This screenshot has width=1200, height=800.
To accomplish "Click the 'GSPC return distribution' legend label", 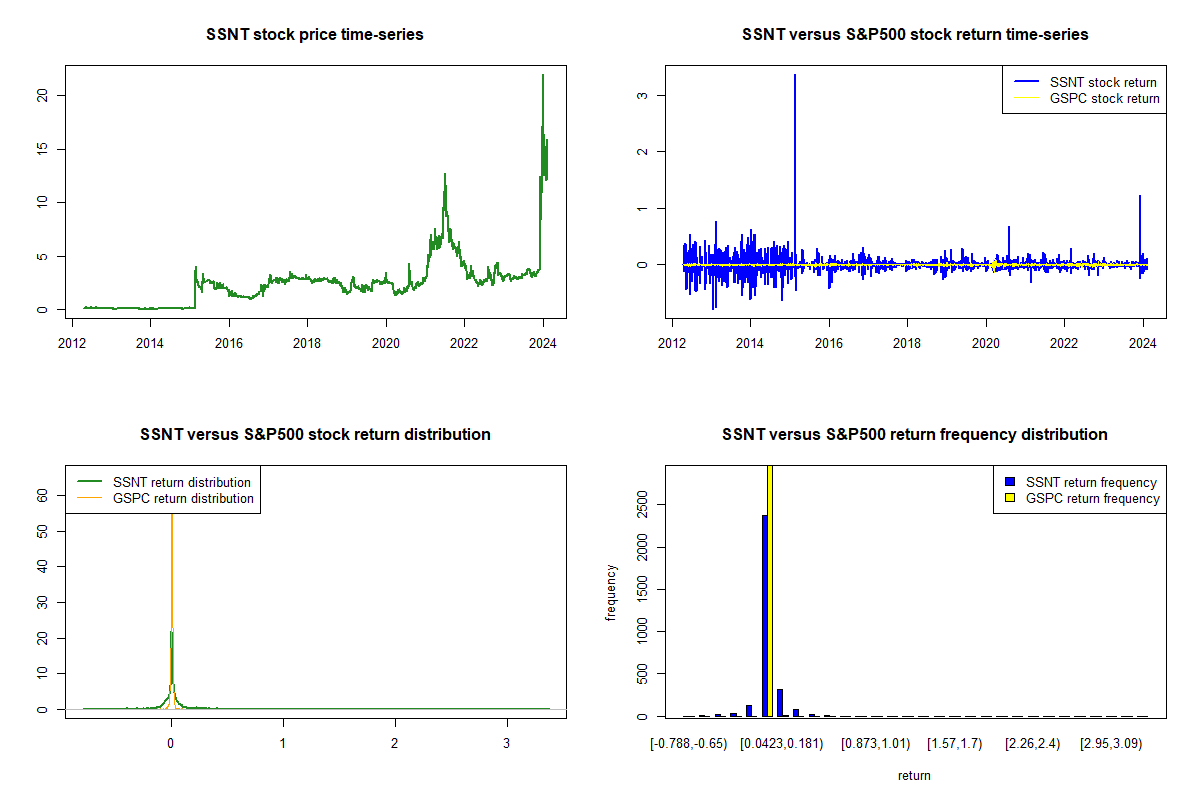I will pos(183,498).
